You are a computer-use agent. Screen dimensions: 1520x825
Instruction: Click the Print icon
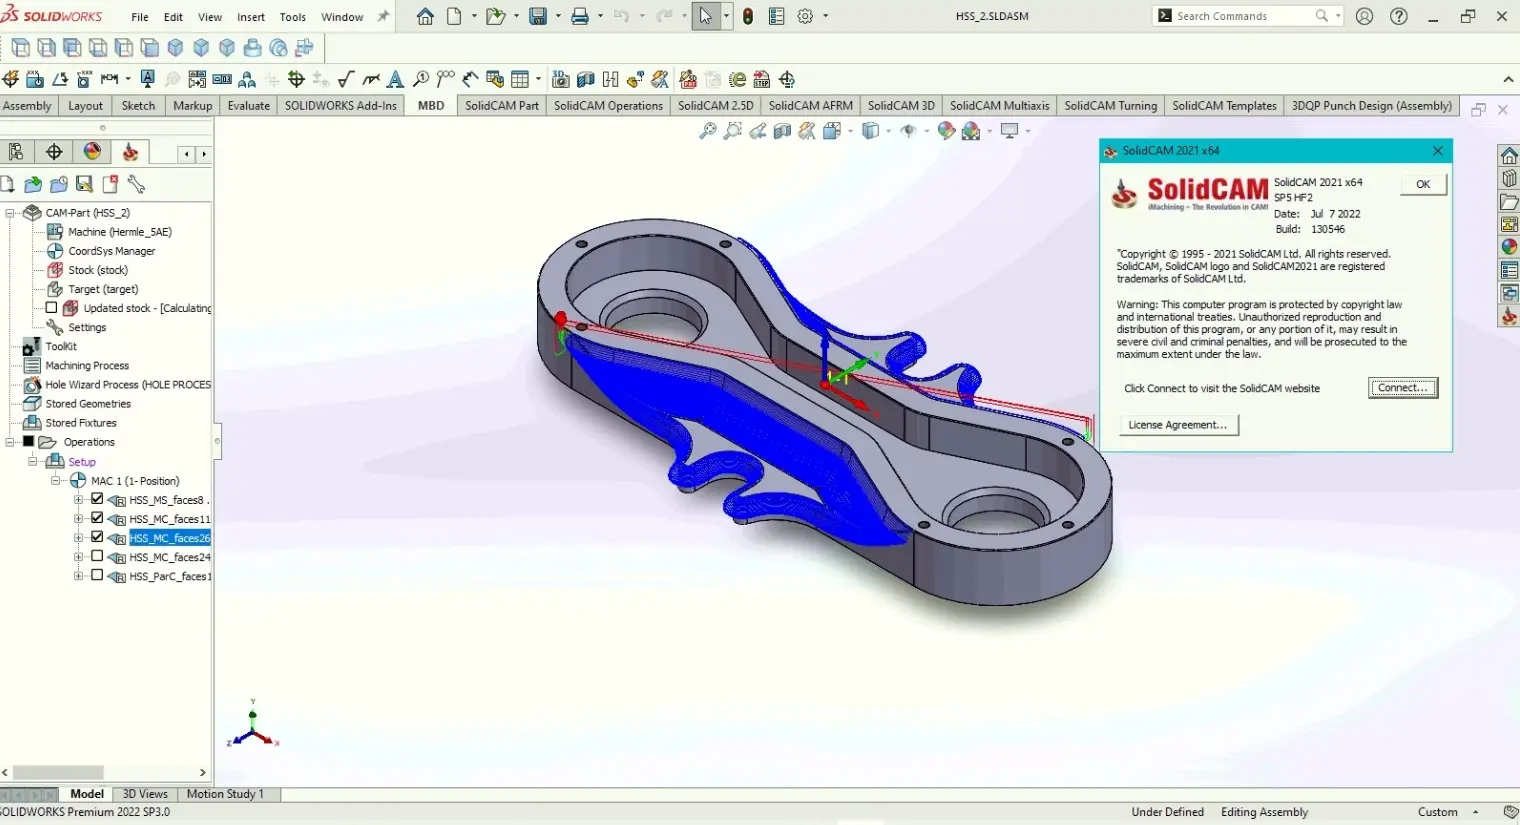[x=580, y=16]
